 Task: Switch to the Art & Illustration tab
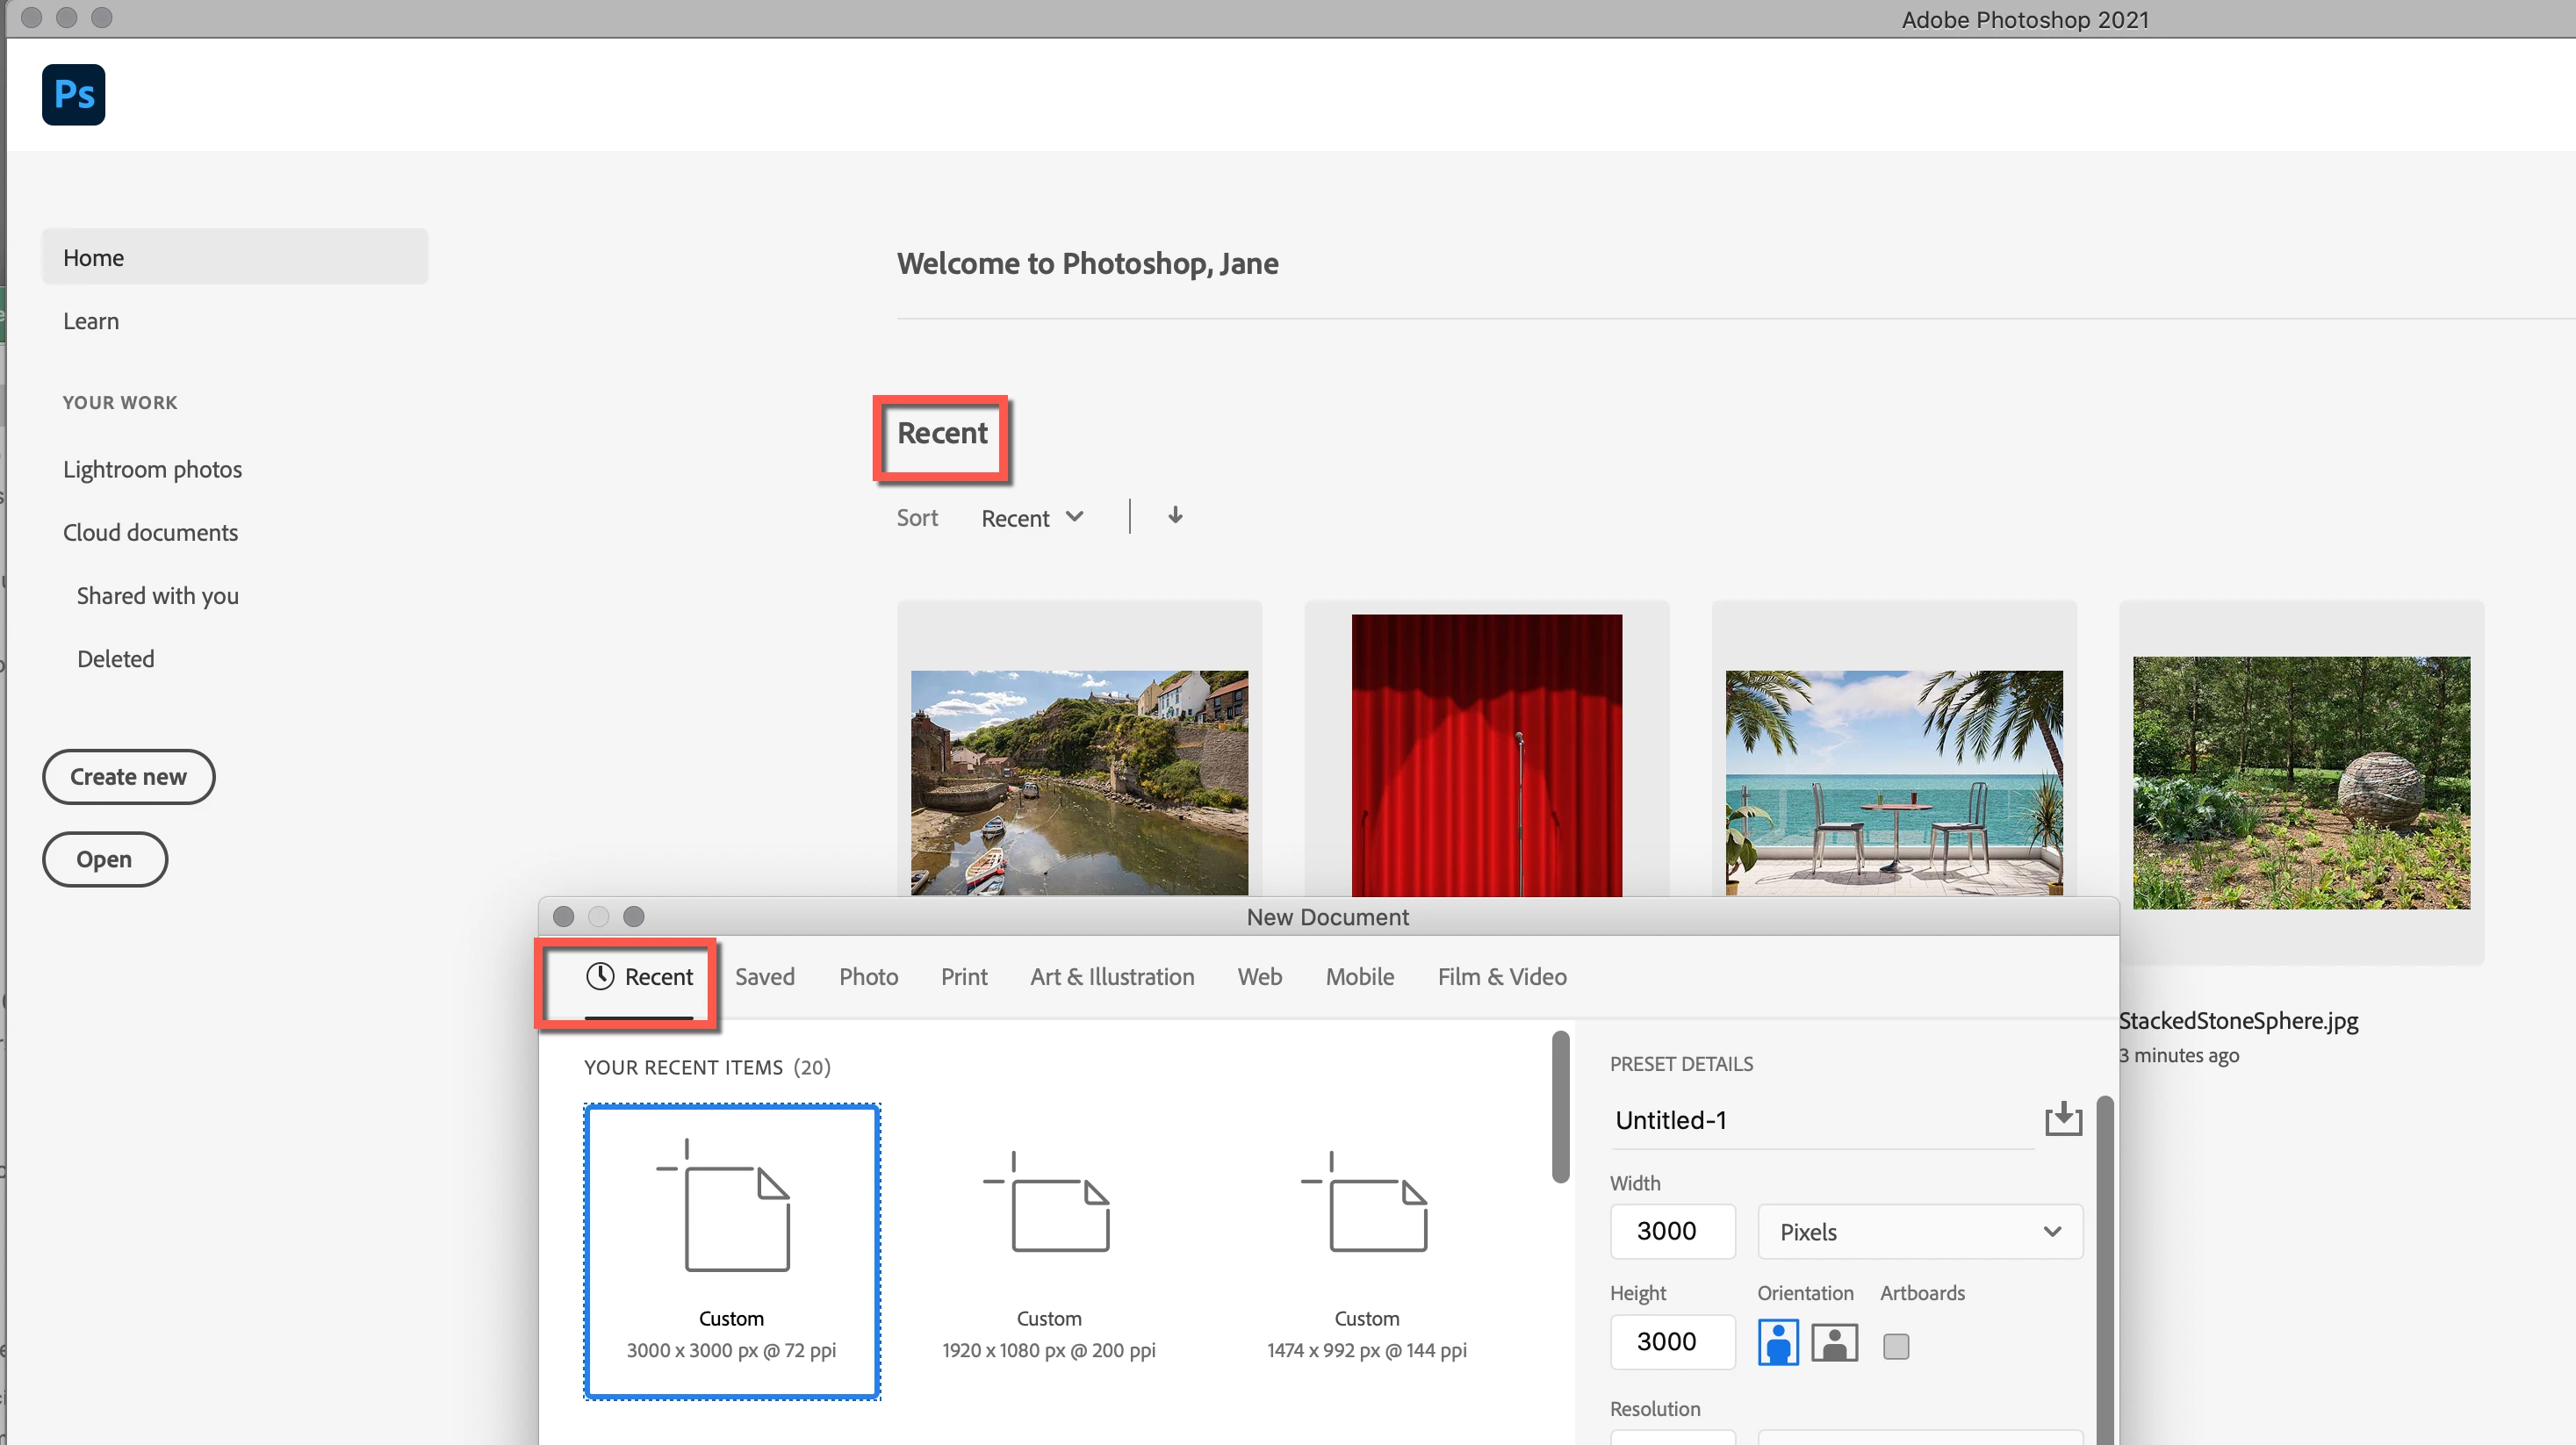point(1112,976)
